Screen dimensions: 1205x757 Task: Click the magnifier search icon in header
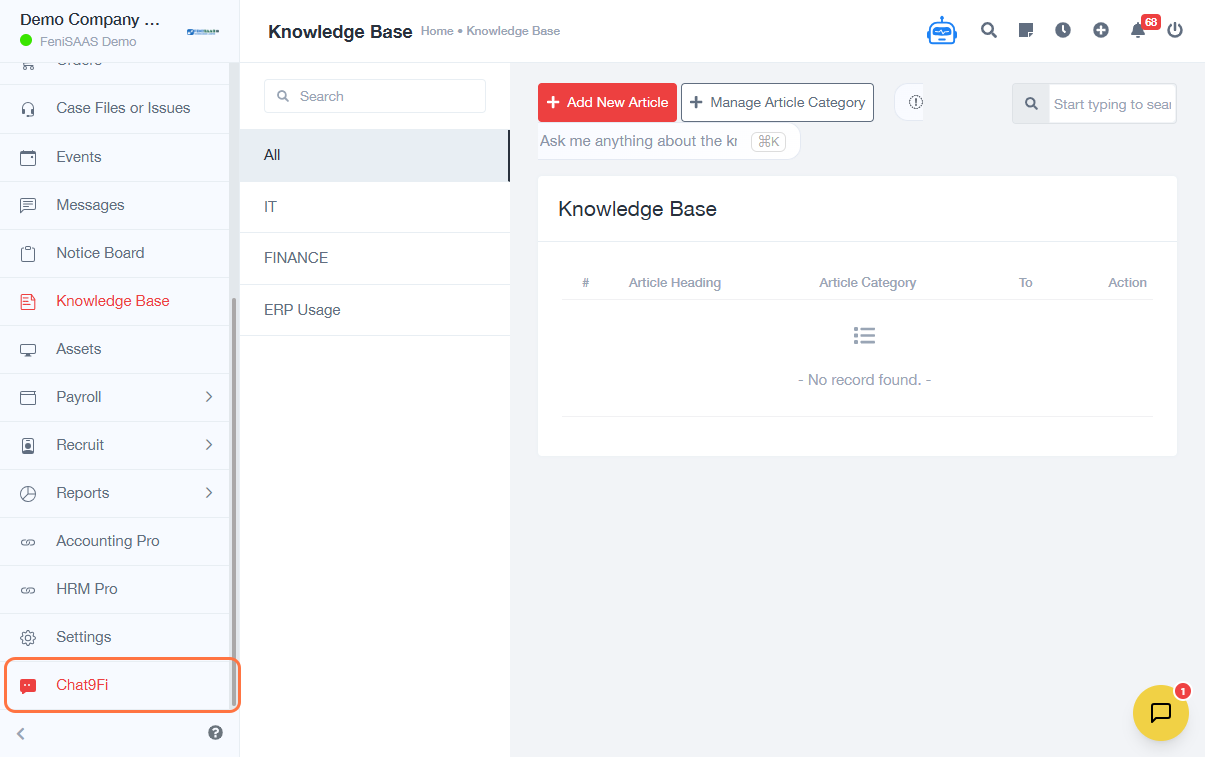(989, 30)
